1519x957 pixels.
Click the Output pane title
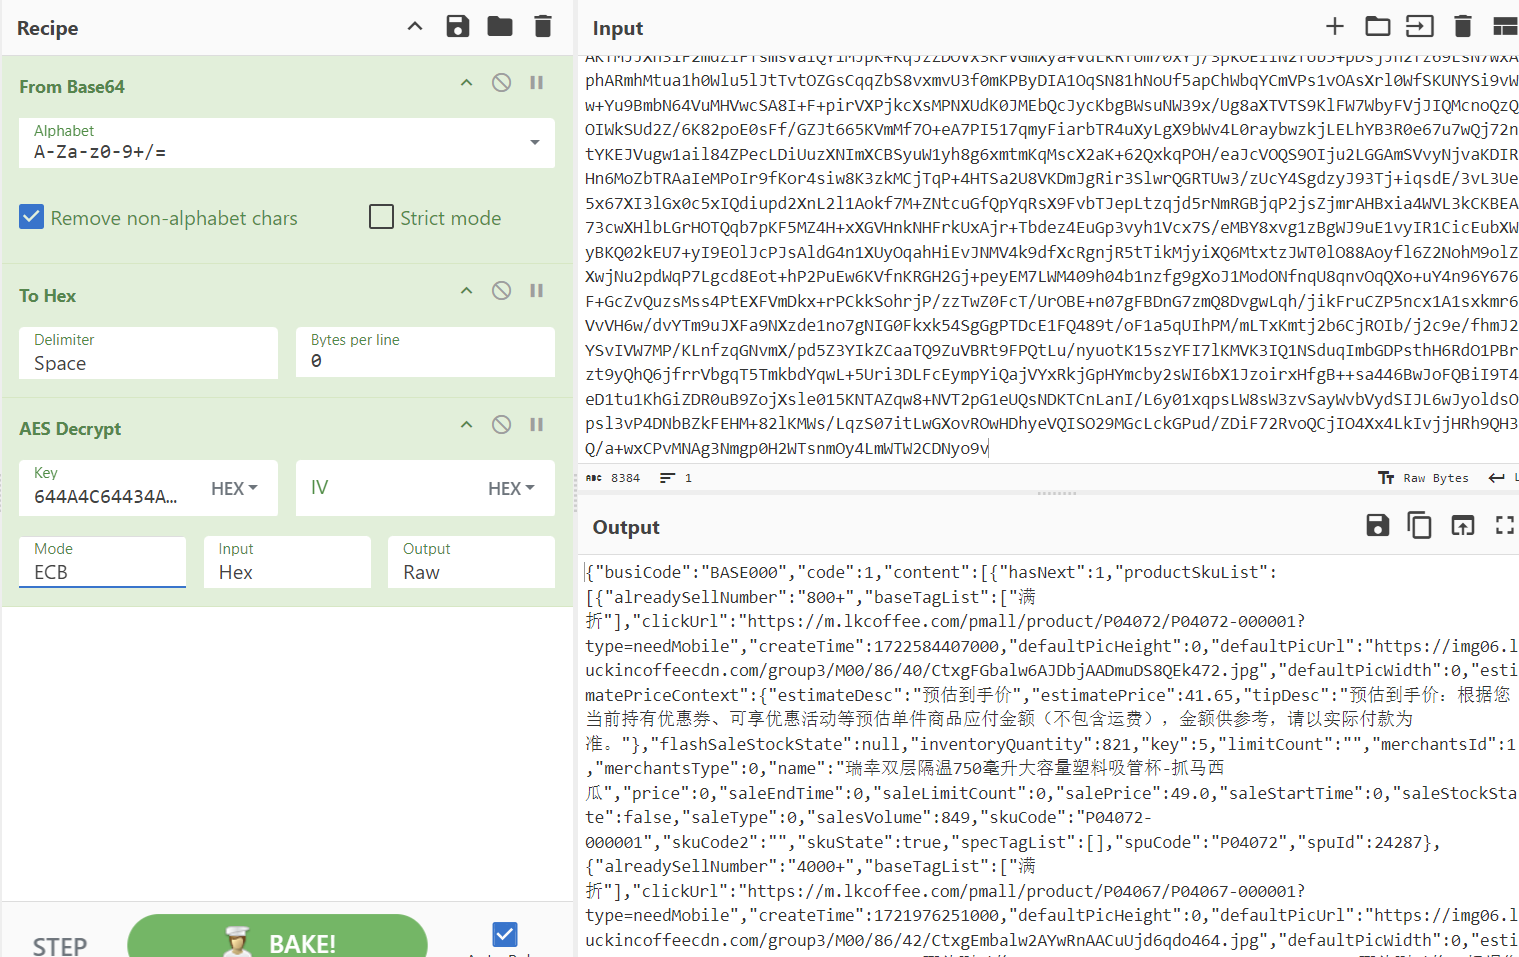pyautogui.click(x=626, y=527)
